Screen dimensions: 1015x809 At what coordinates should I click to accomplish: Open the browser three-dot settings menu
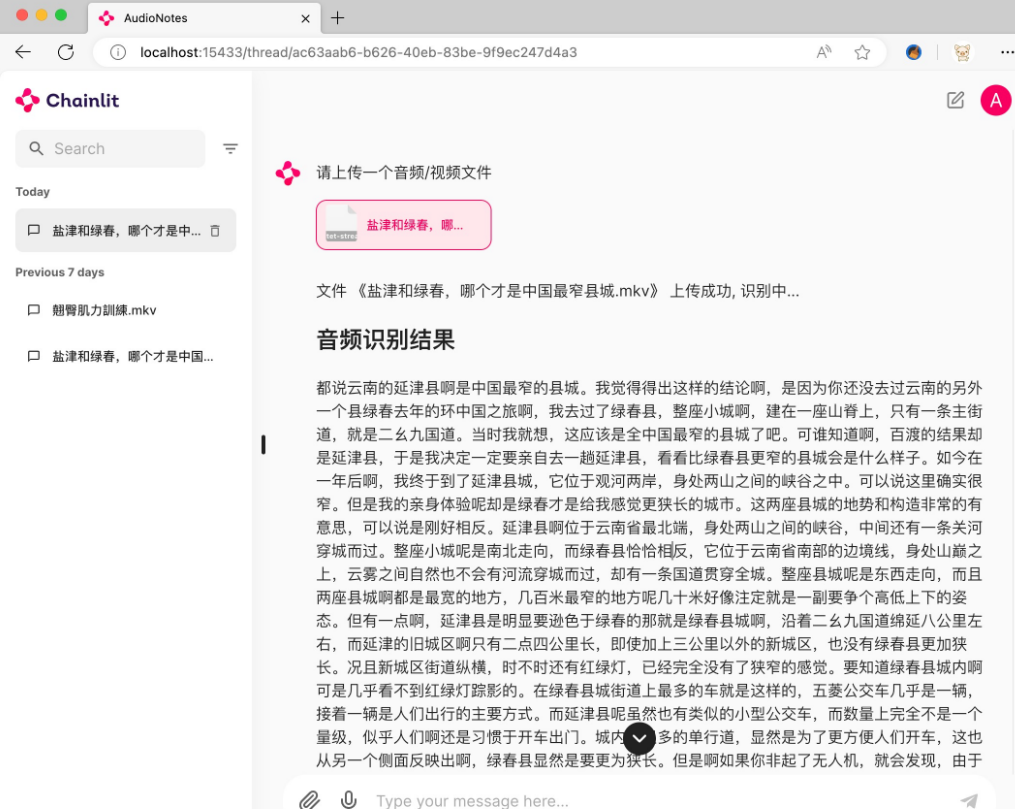(1006, 52)
